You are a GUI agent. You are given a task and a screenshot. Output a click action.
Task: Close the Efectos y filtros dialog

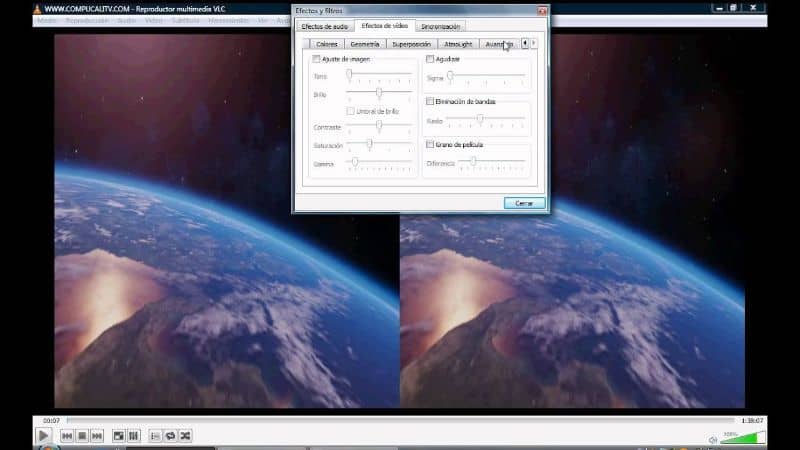pos(542,11)
